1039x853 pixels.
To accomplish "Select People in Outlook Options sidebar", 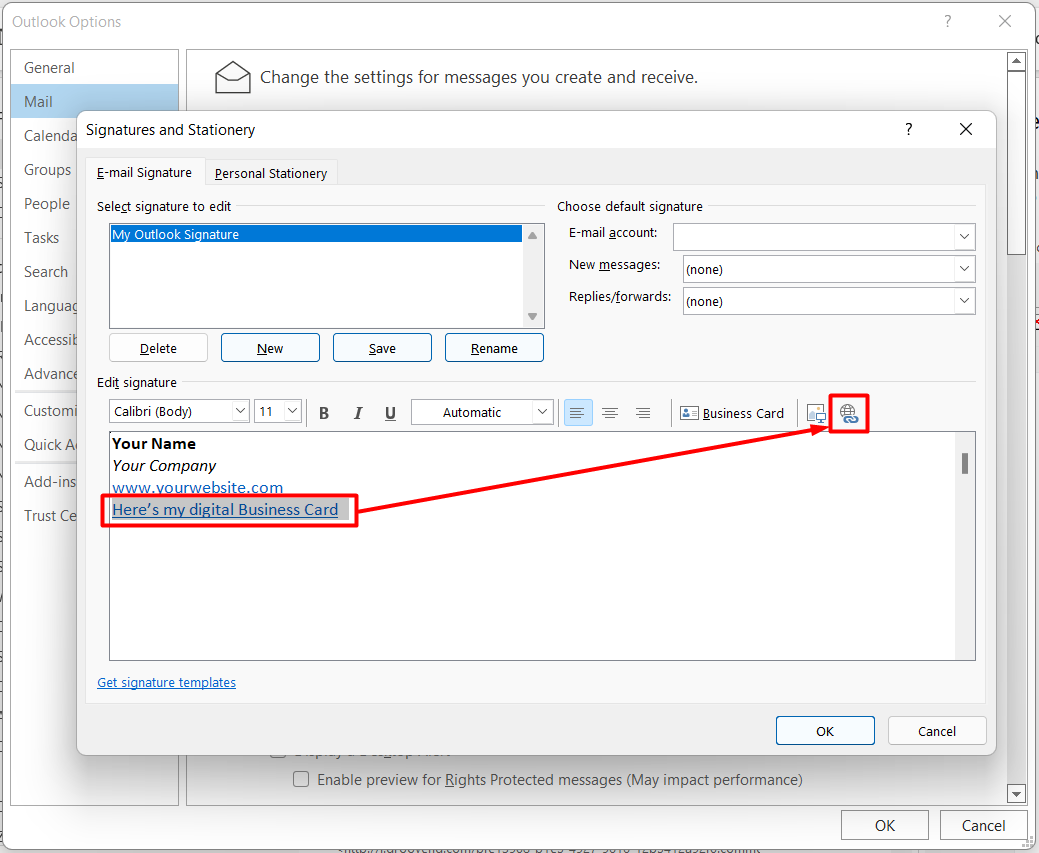I will (46, 203).
